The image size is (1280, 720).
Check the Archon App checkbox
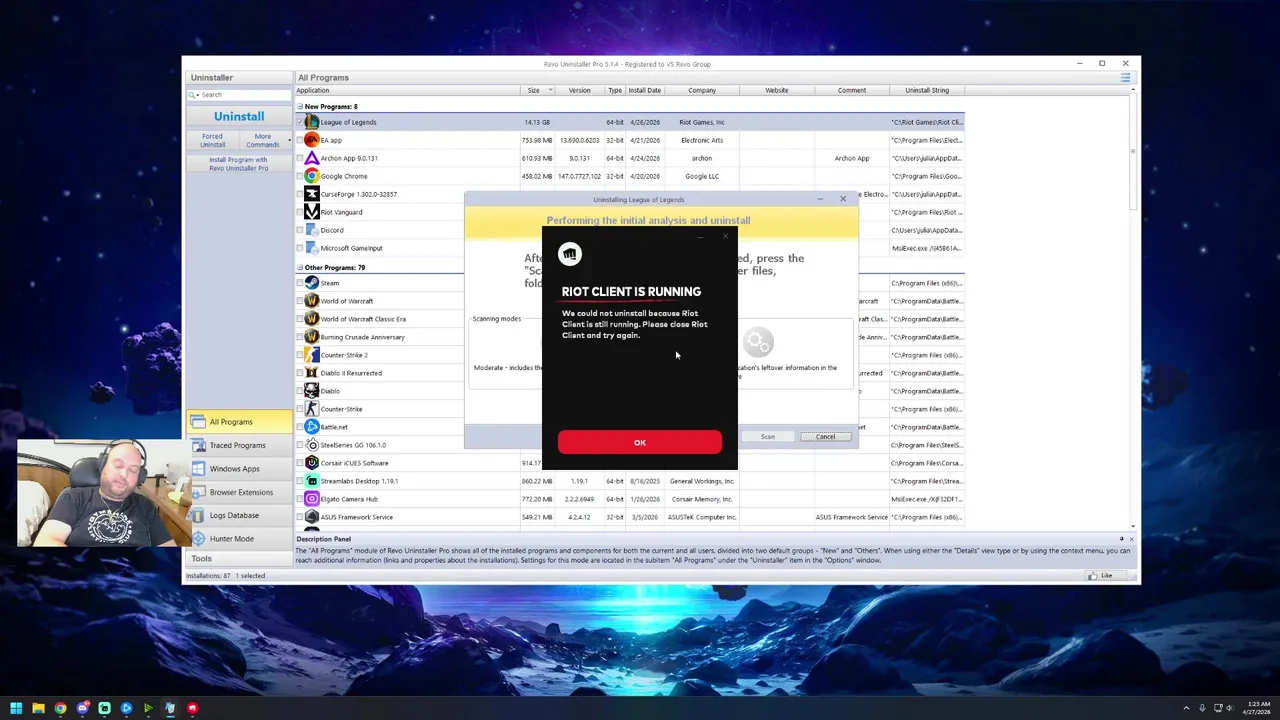[x=299, y=158]
